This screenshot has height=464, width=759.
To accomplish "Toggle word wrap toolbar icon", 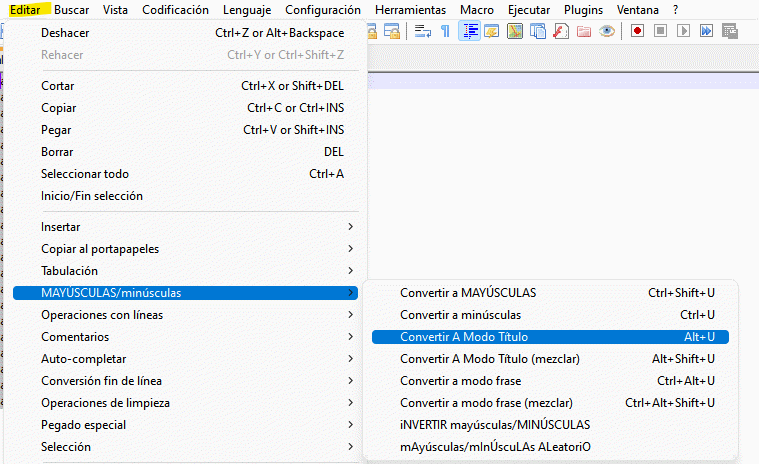I will pos(423,31).
